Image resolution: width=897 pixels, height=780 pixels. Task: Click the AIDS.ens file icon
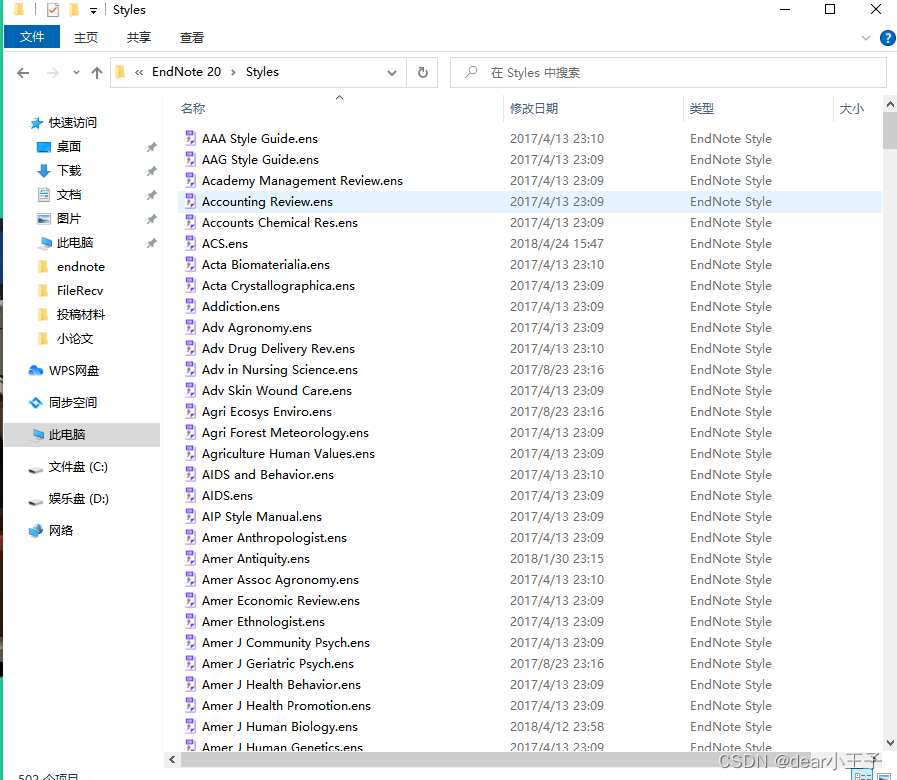click(190, 495)
